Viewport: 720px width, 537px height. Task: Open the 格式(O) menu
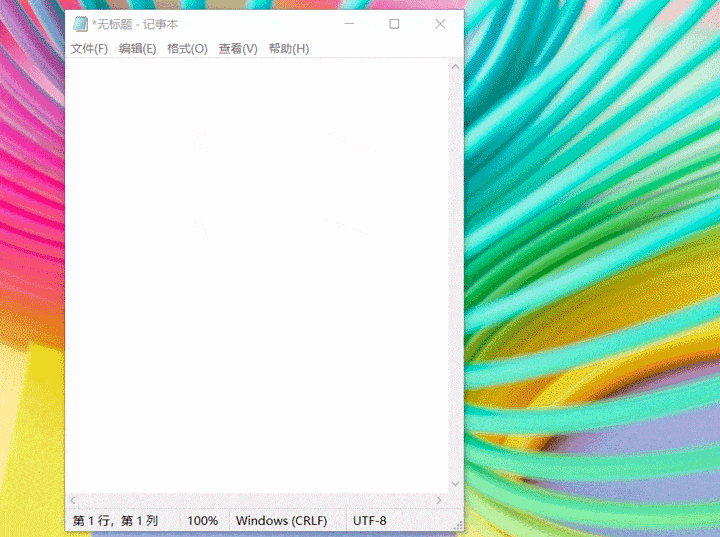[x=187, y=48]
